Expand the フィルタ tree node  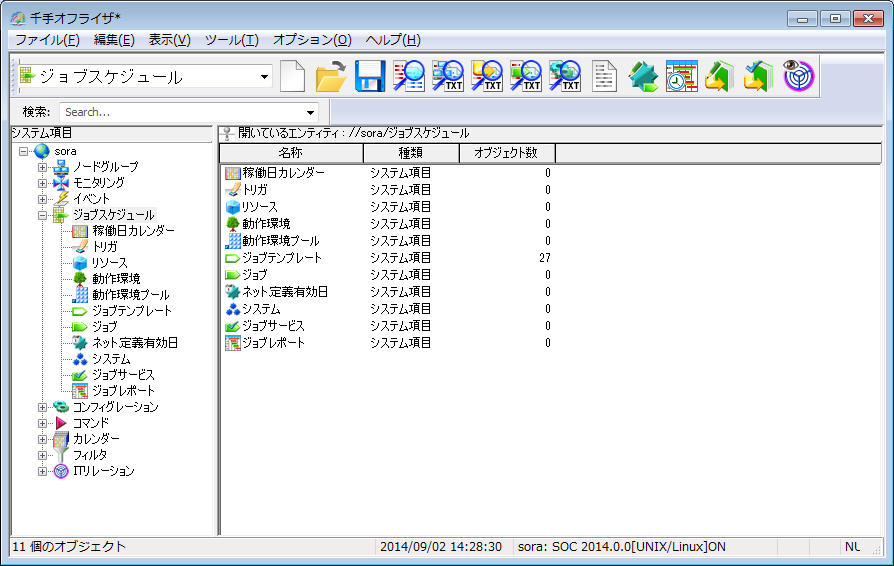tap(42, 455)
